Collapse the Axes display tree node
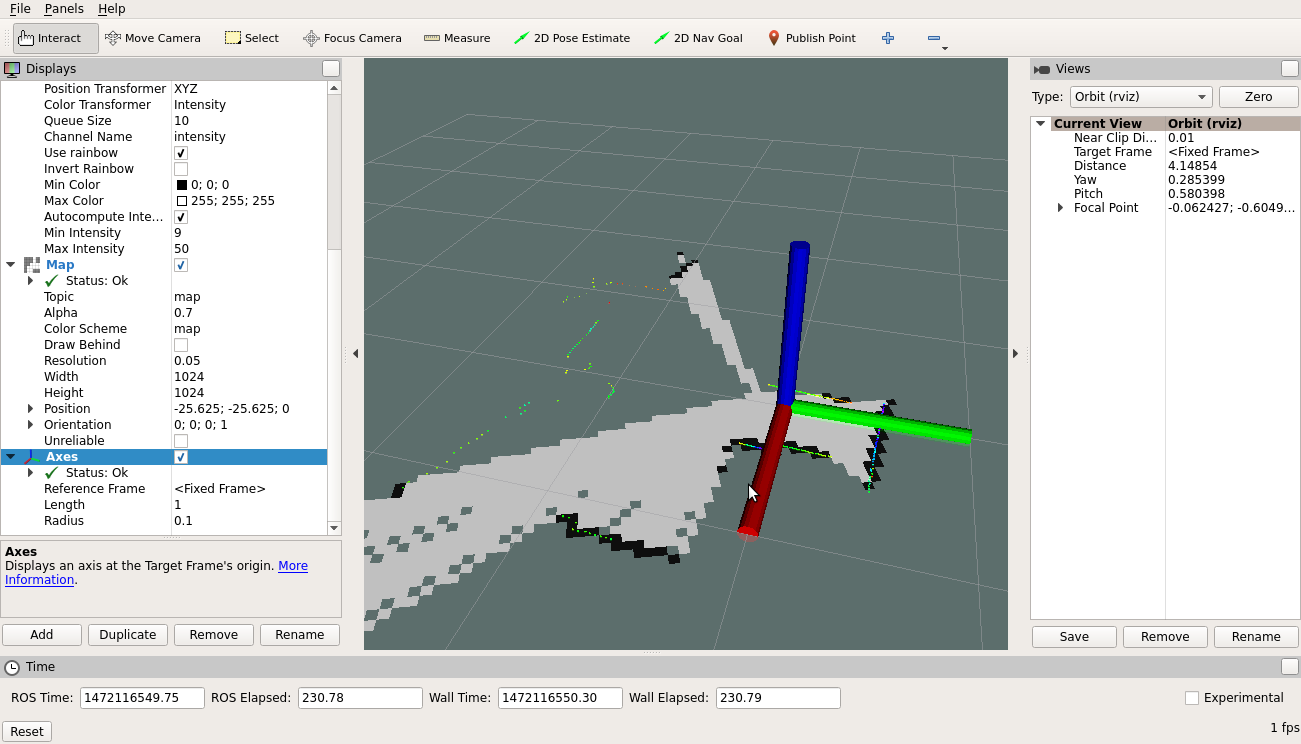The image size is (1301, 744). pos(11,457)
